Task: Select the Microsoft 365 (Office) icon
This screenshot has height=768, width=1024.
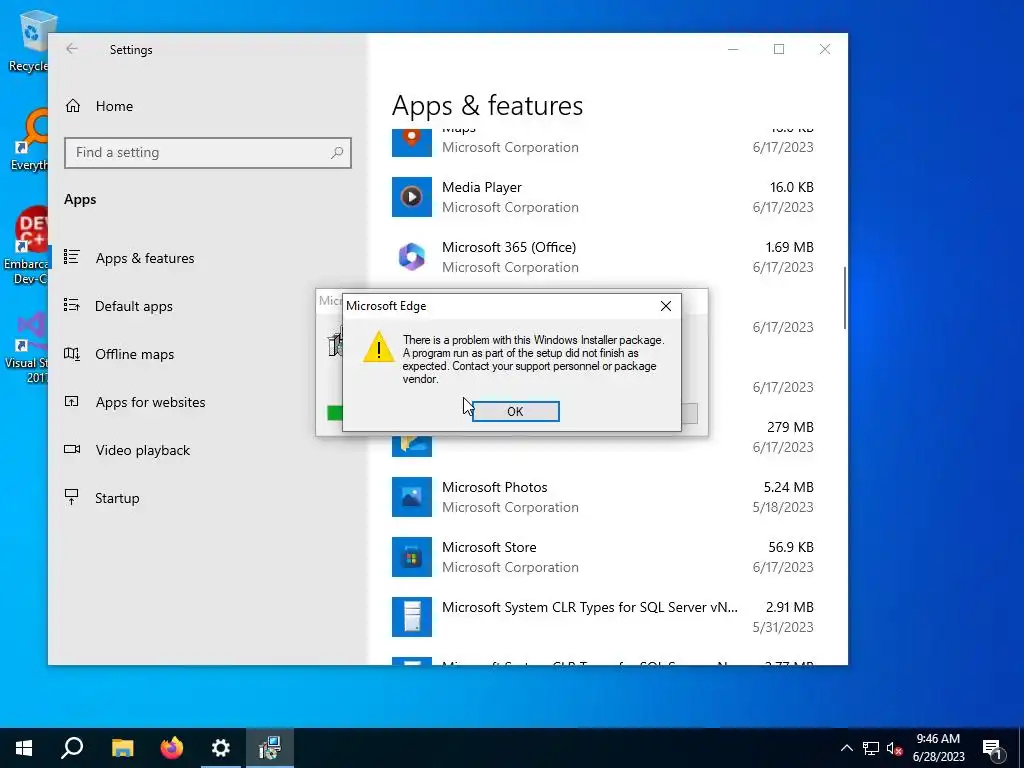Action: pos(411,257)
